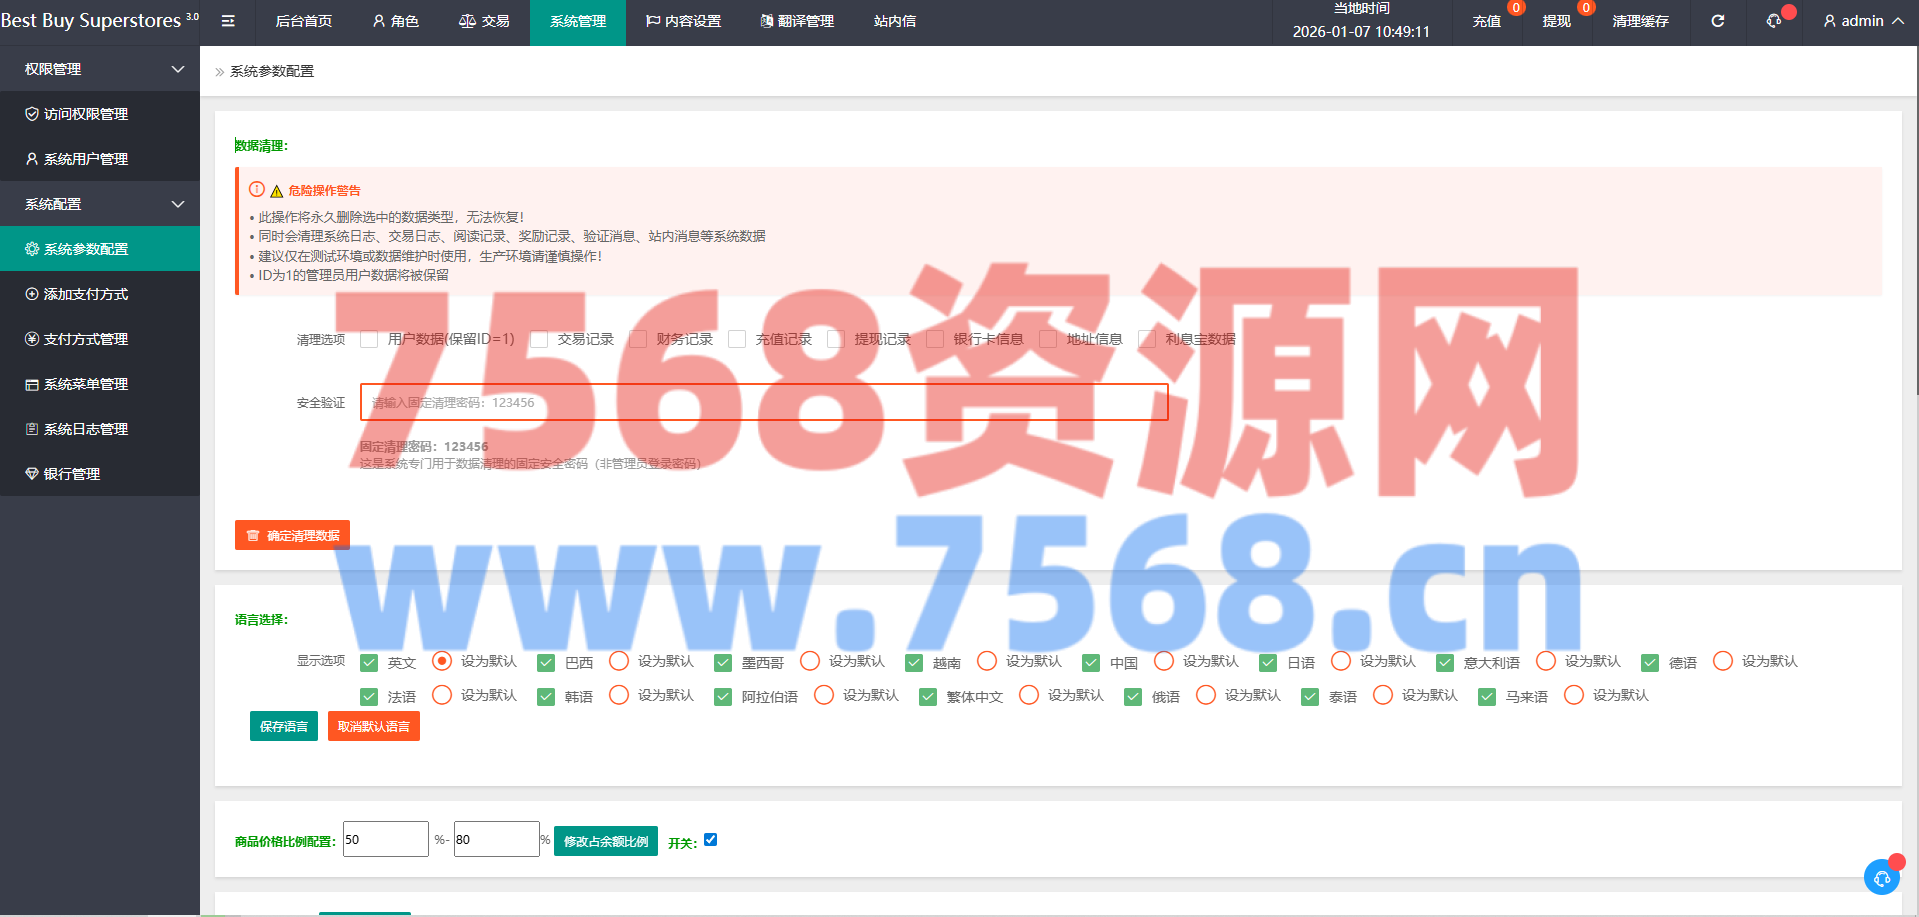Expand the admin user dropdown
Viewport: 1919px width, 917px height.
(x=1862, y=21)
